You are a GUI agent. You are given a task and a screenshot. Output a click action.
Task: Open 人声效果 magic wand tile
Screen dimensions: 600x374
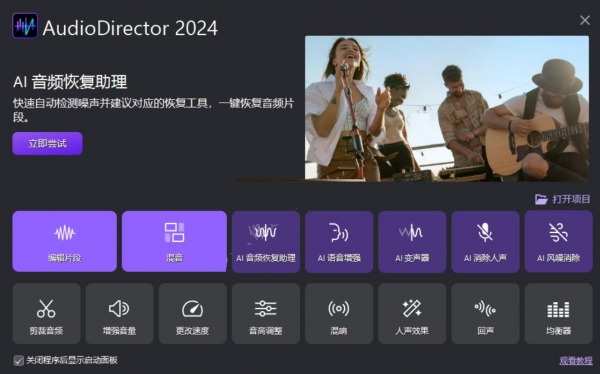tap(412, 314)
